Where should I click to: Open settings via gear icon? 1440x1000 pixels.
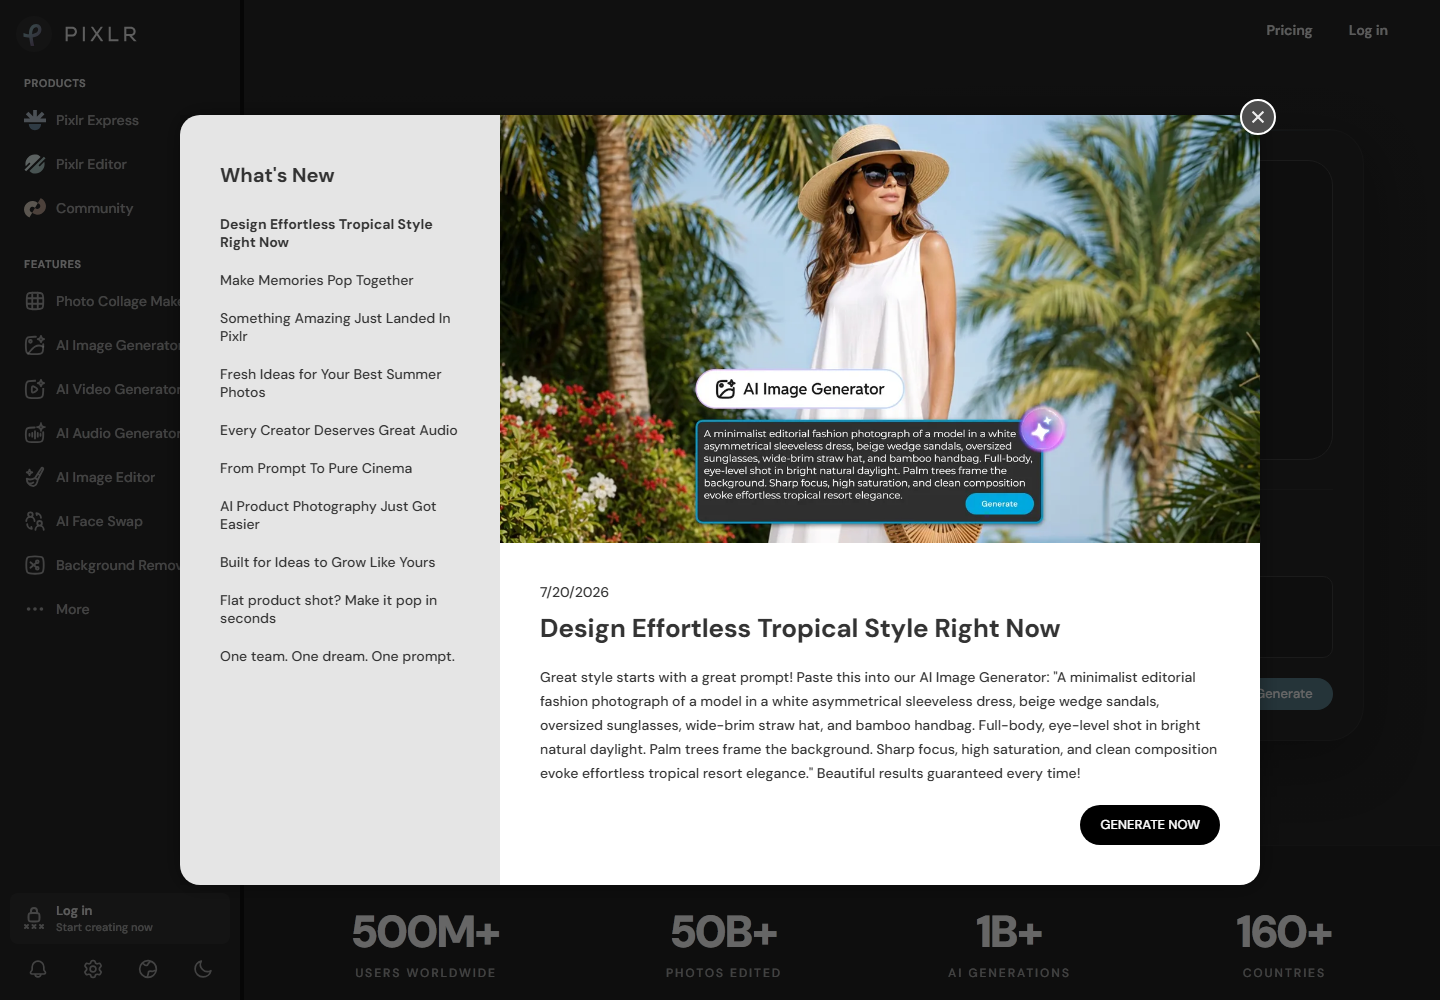point(93,969)
